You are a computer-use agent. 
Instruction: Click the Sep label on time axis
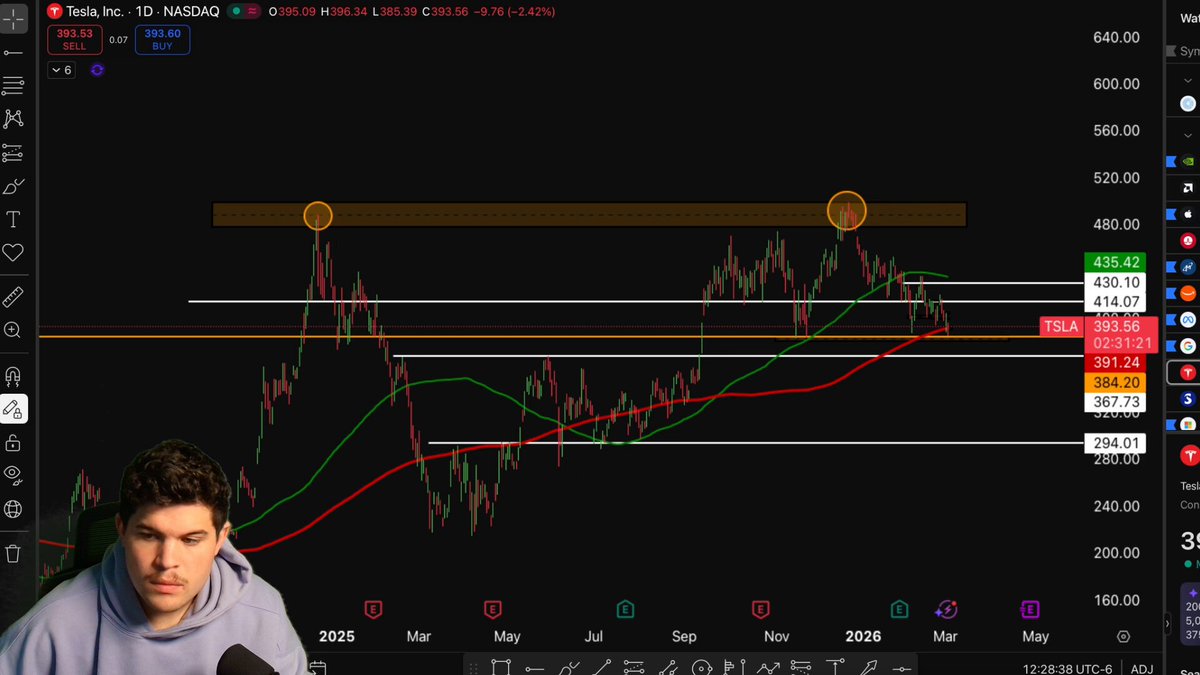pos(684,636)
